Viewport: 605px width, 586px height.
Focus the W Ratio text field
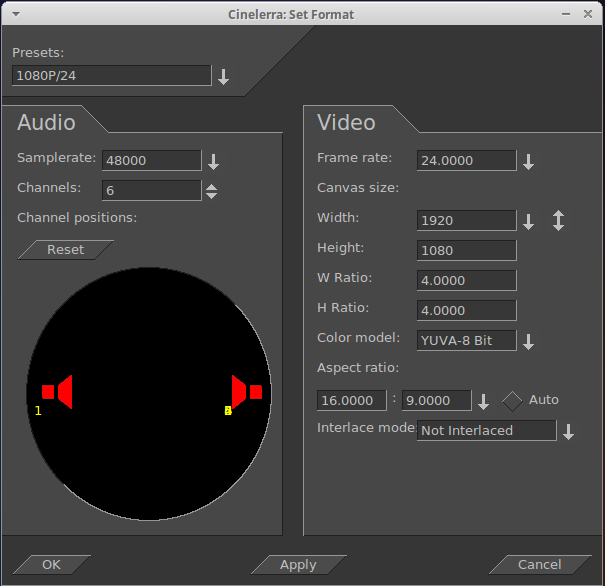pos(466,280)
